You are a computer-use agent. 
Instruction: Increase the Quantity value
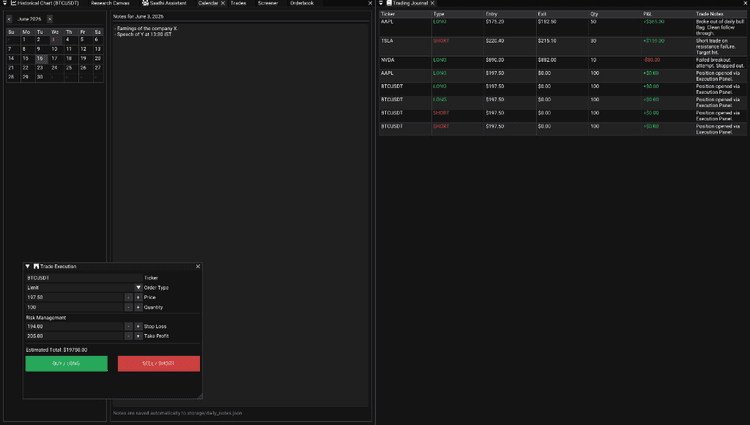coord(138,307)
